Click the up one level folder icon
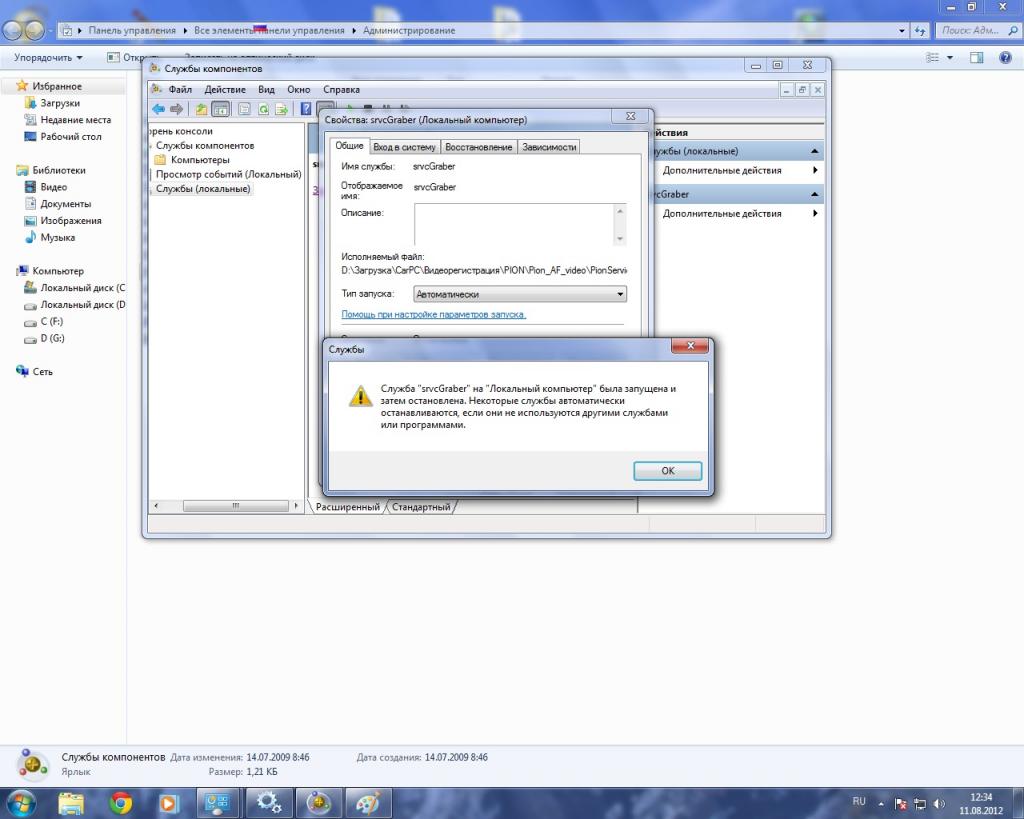The height and width of the screenshot is (819, 1024). click(x=201, y=109)
